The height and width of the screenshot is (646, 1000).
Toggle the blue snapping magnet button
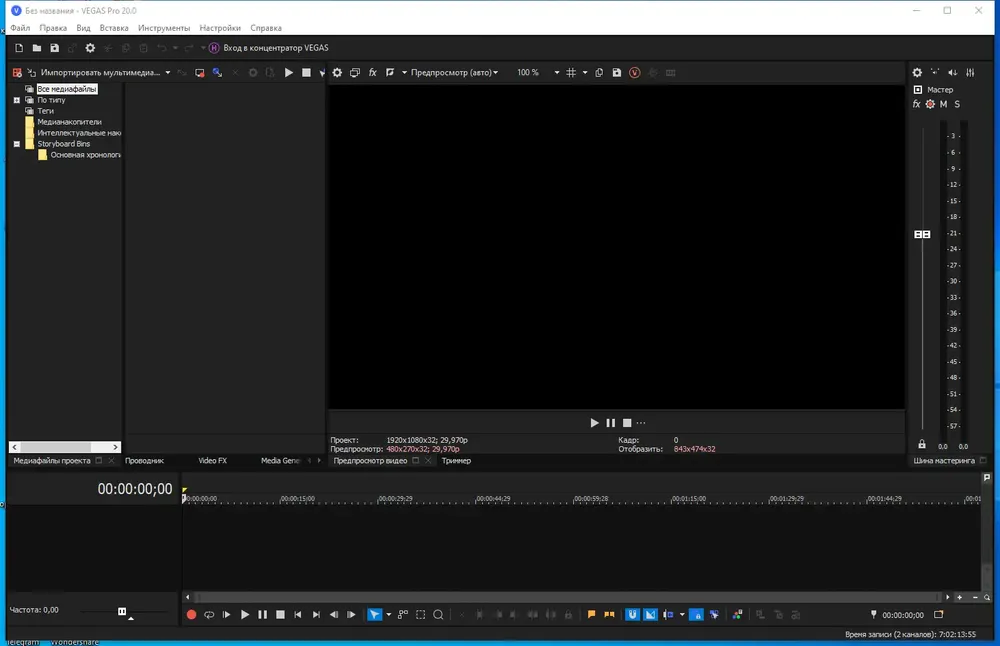pos(632,615)
